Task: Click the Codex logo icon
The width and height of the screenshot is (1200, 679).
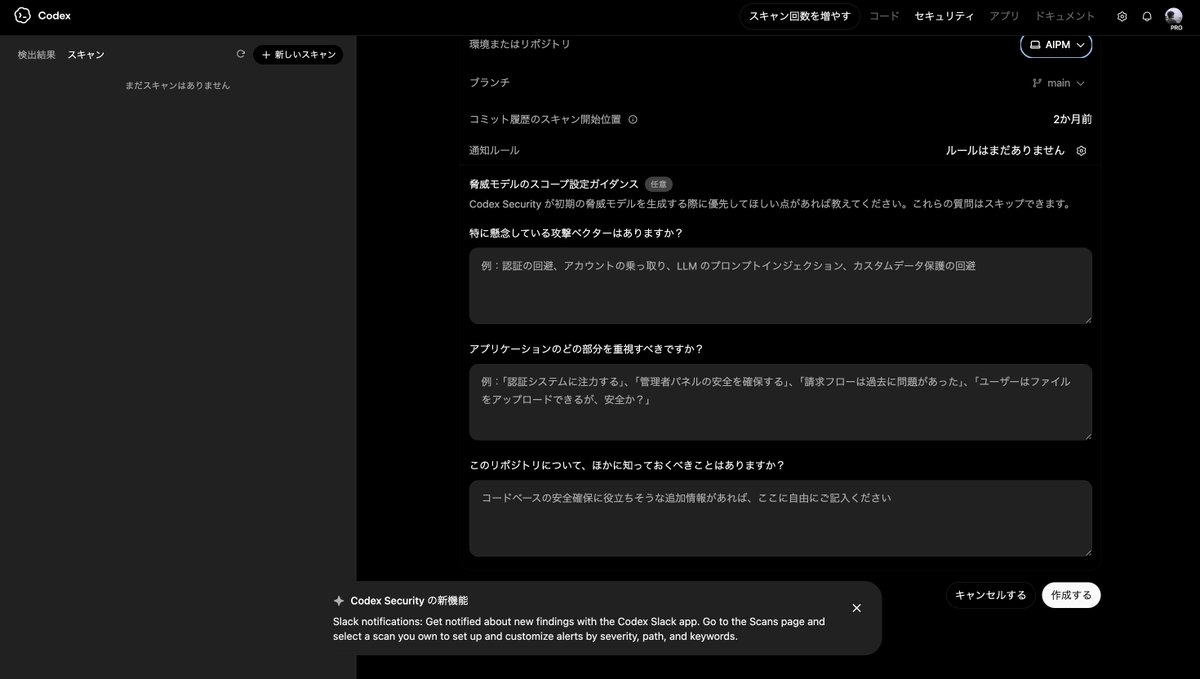Action: 22,16
